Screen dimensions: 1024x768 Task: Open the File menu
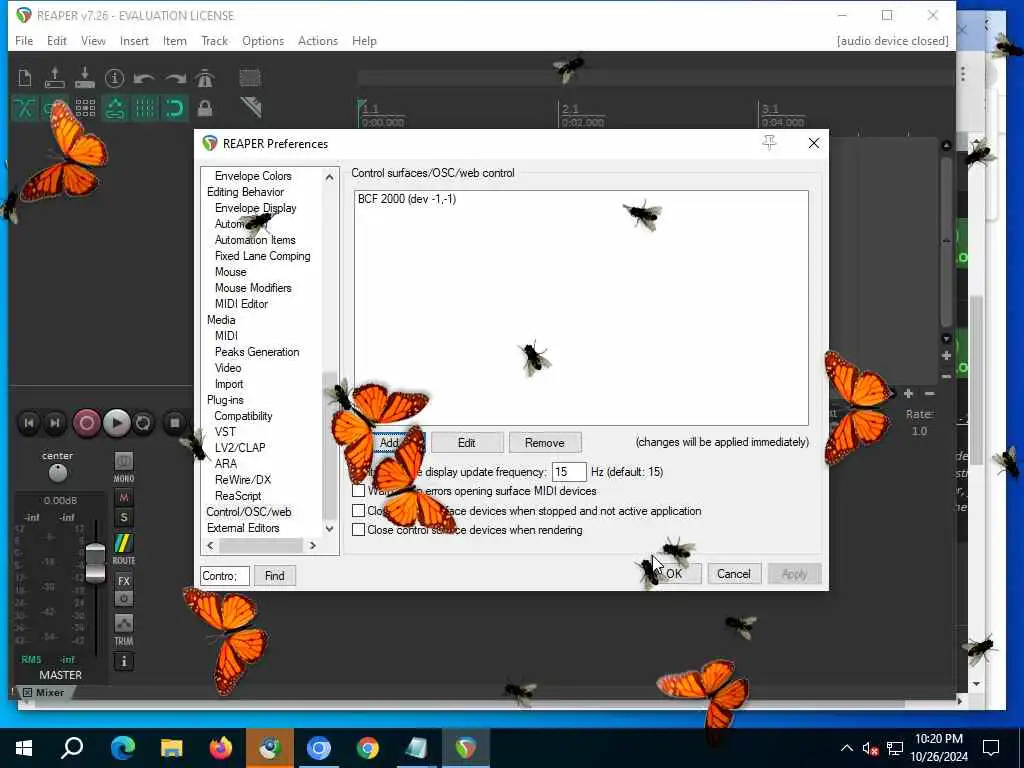24,40
